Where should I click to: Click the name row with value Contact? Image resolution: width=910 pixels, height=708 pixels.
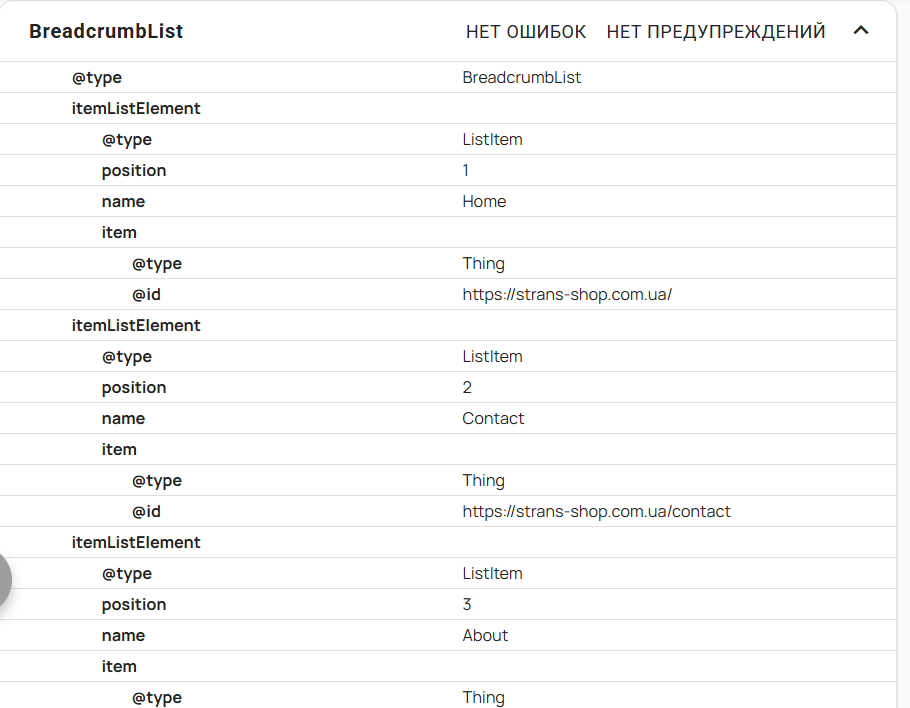click(x=448, y=418)
